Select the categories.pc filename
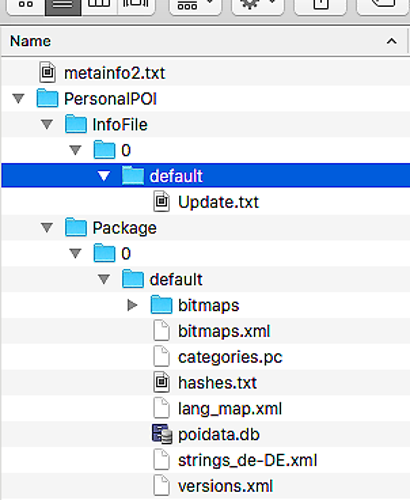The height and width of the screenshot is (500, 410). coord(230,357)
